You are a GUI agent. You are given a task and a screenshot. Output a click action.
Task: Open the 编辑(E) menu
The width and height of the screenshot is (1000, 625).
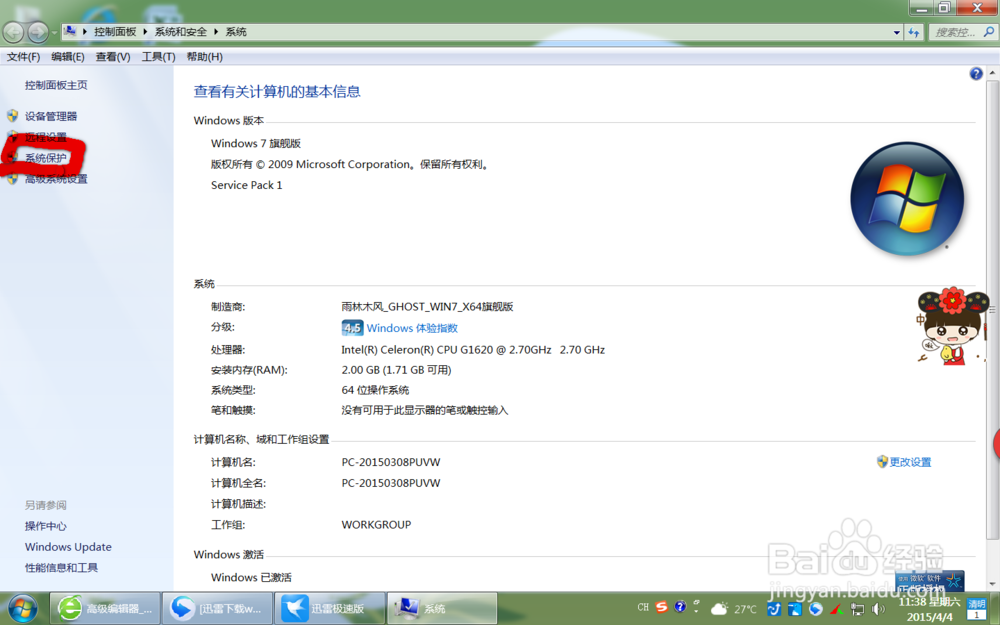tap(68, 57)
